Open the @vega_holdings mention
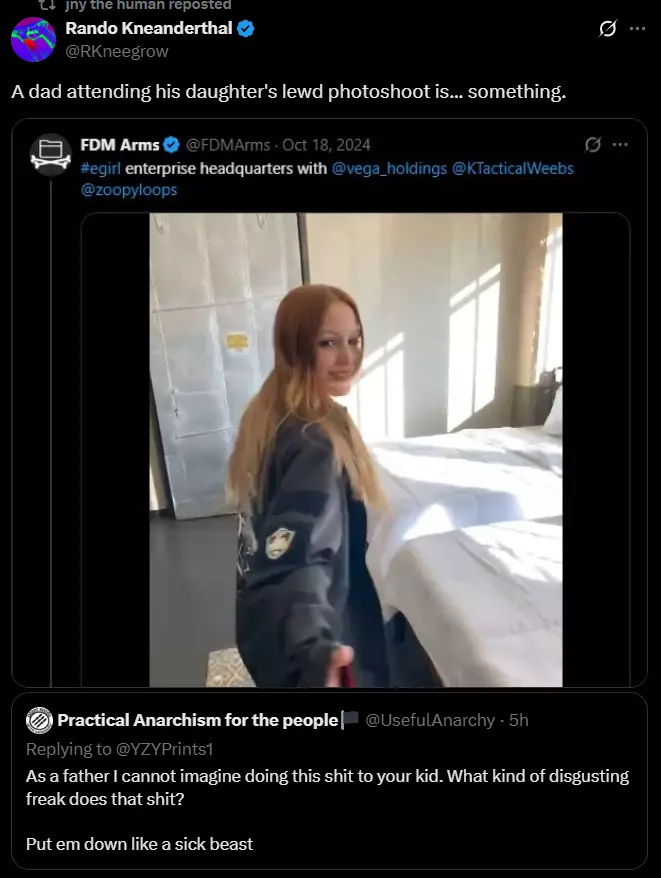 point(389,169)
